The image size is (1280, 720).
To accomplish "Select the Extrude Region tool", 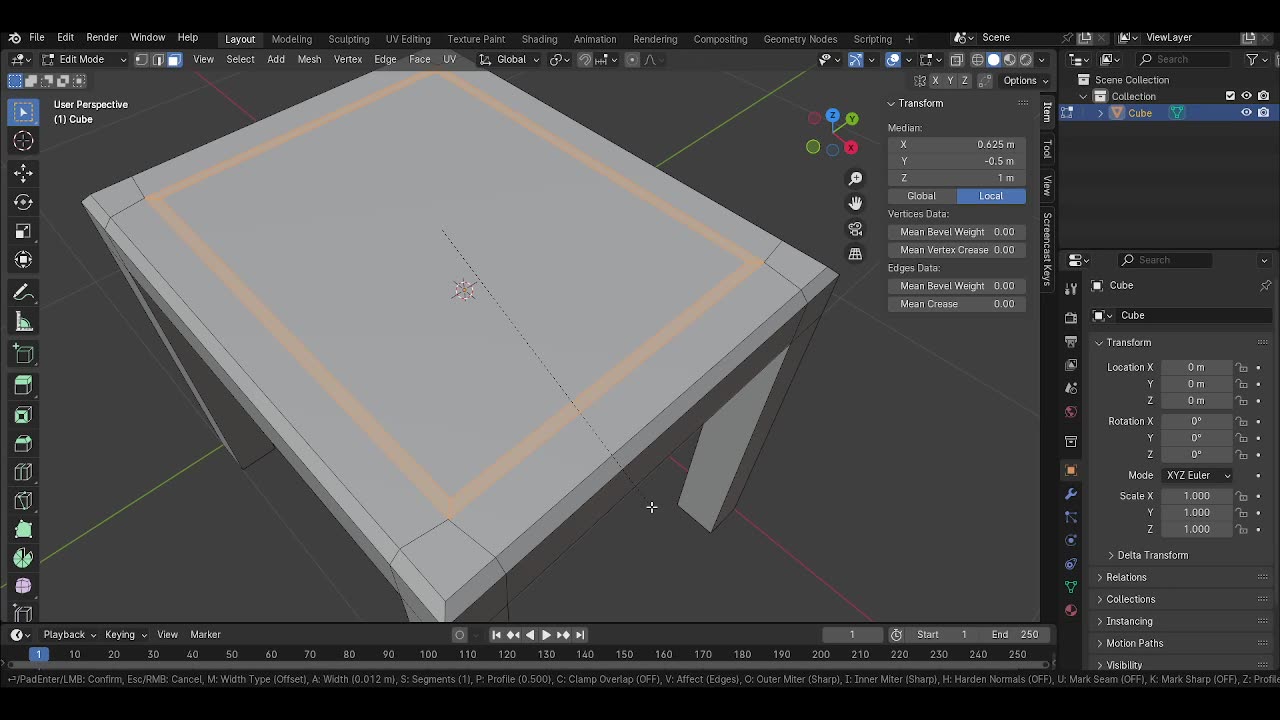I will pos(23,385).
